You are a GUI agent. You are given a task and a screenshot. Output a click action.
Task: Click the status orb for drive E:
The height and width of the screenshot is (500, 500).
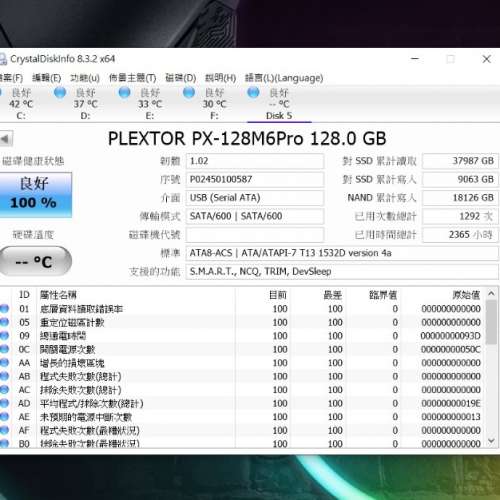[x=124, y=92]
